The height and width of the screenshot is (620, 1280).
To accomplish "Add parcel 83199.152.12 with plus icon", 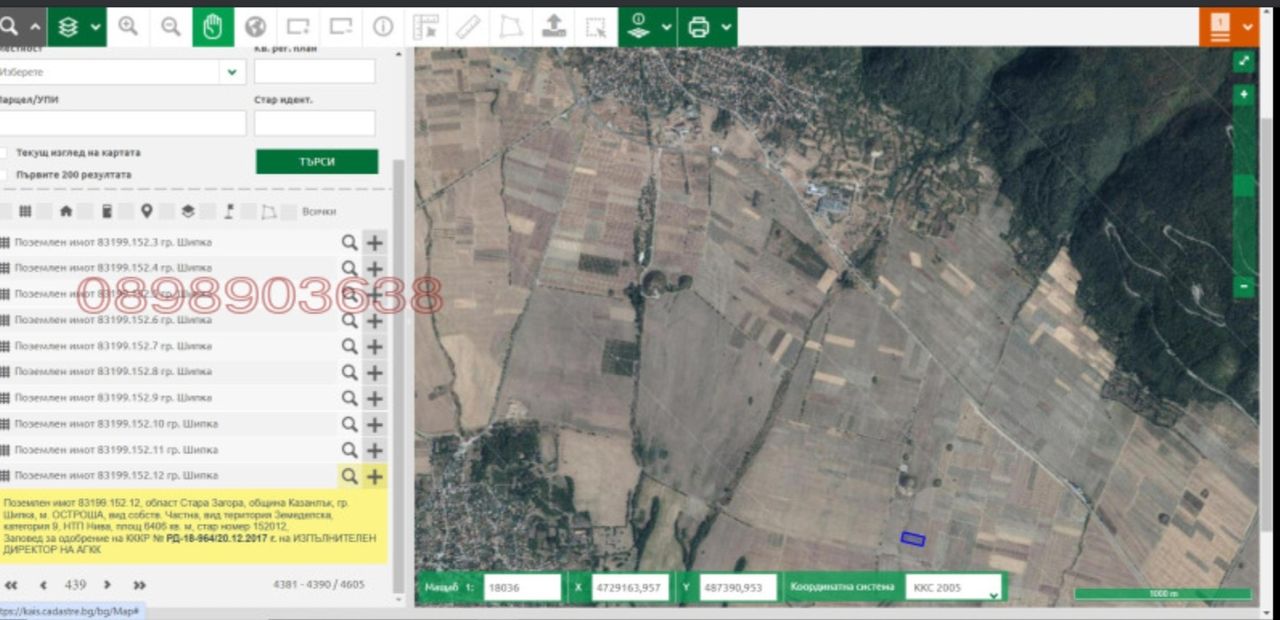I will click(374, 476).
